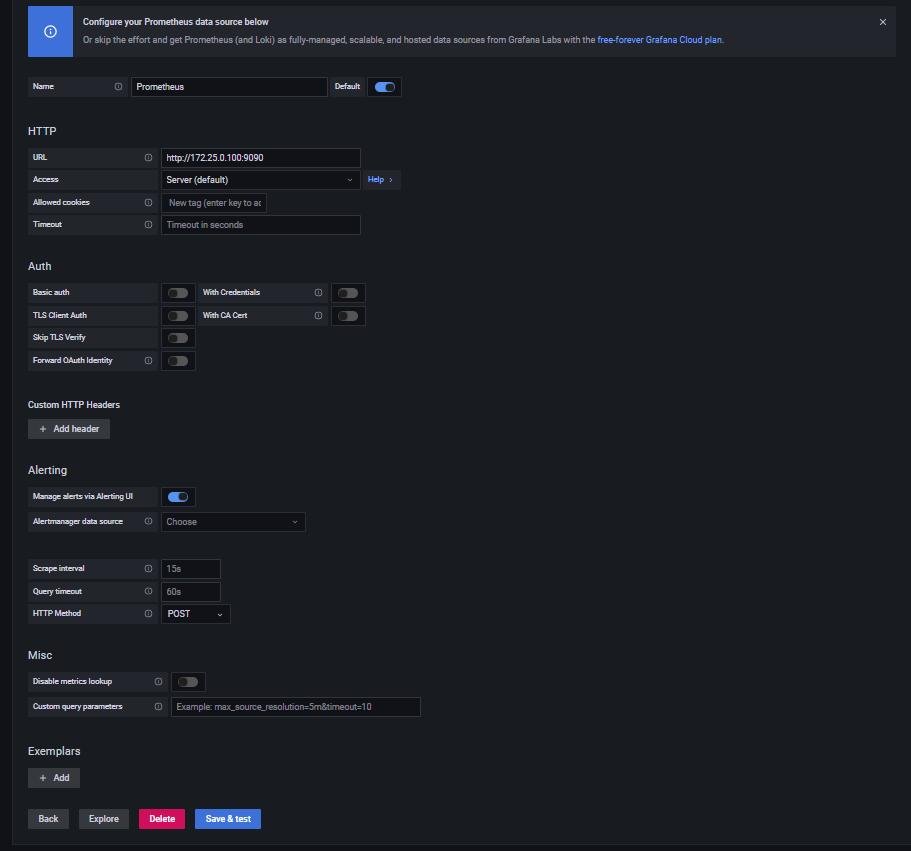Click the Explore button
The width and height of the screenshot is (911, 851).
tap(103, 818)
